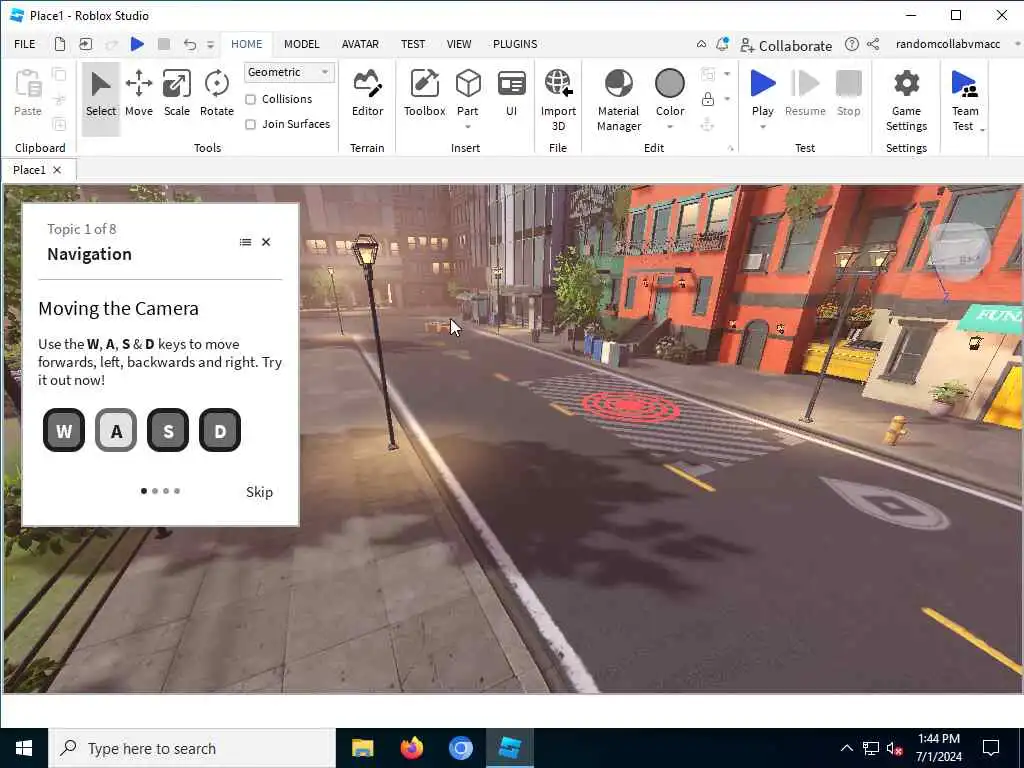This screenshot has height=768, width=1024.
Task: Click the Resume button
Action: point(805,94)
